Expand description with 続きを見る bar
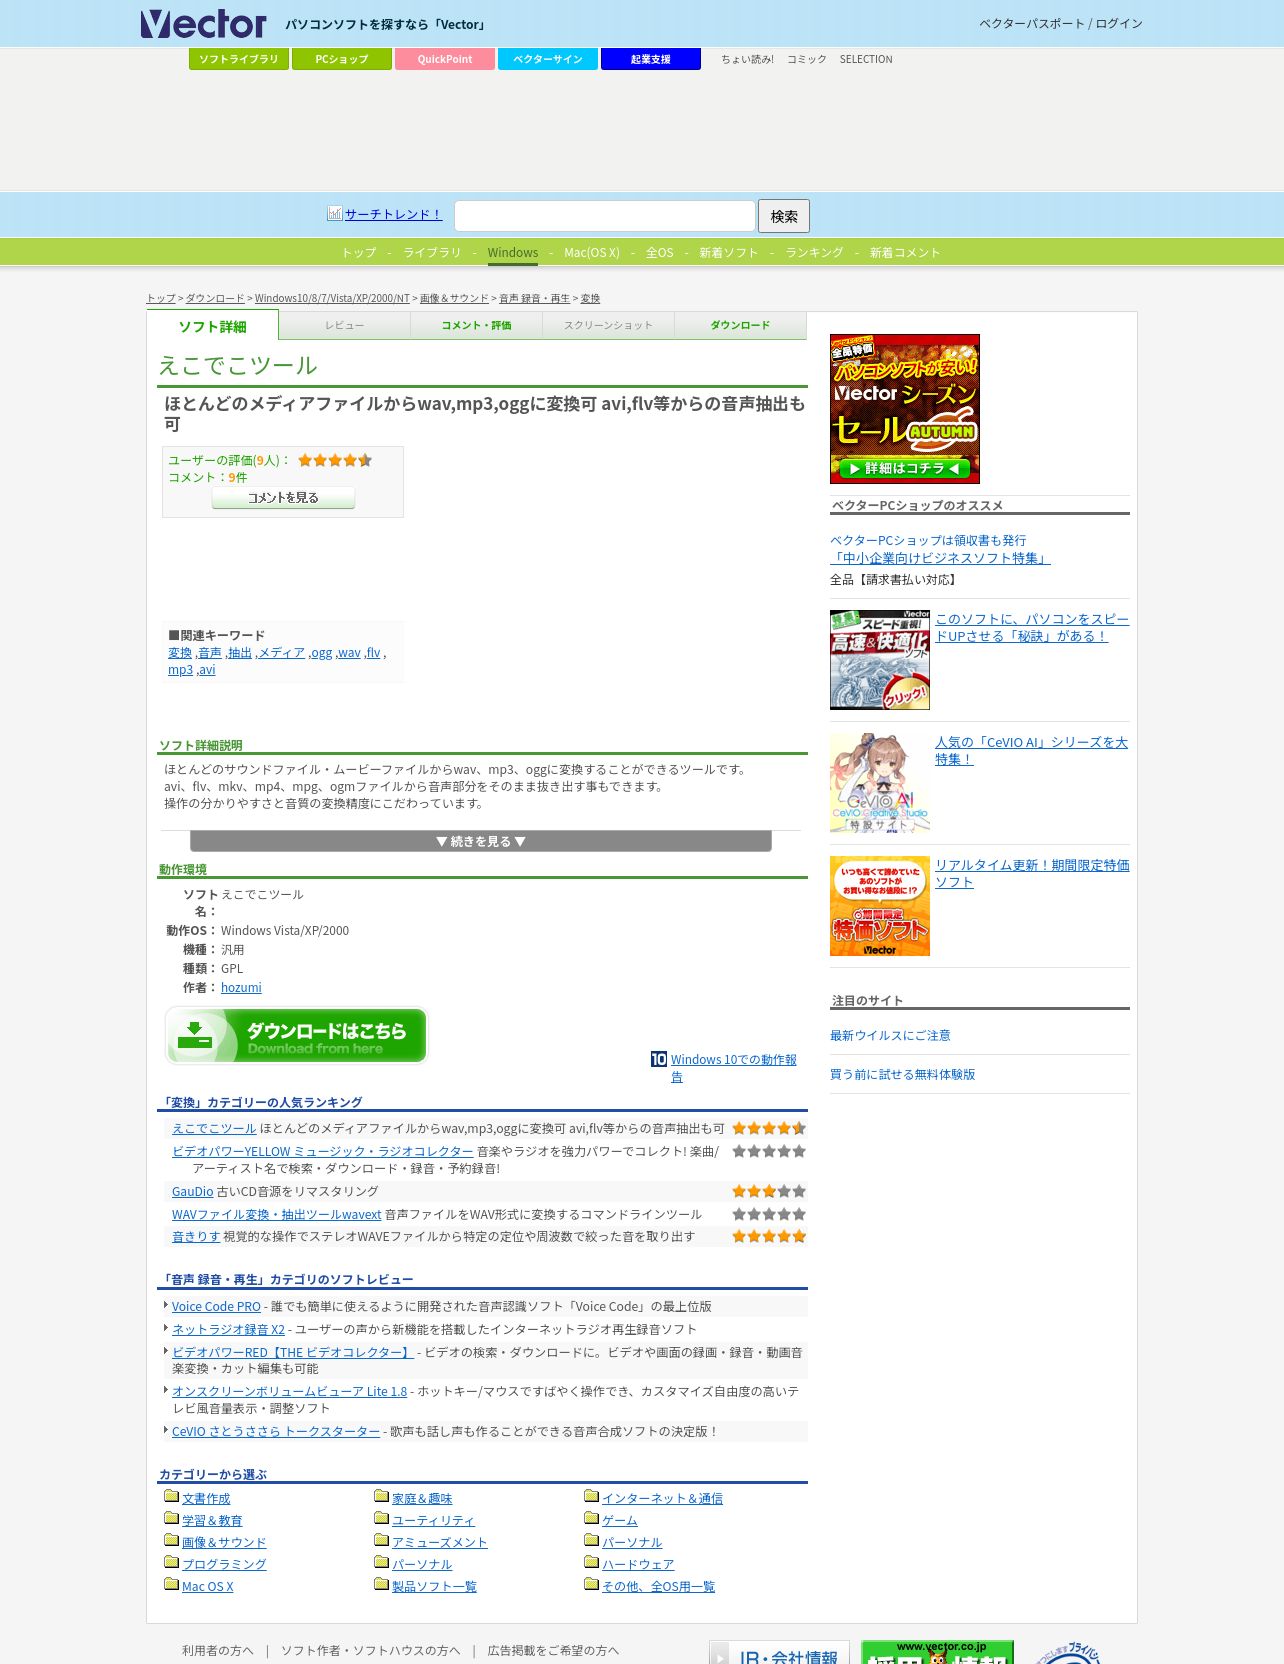Viewport: 1284px width, 1664px height. (481, 841)
